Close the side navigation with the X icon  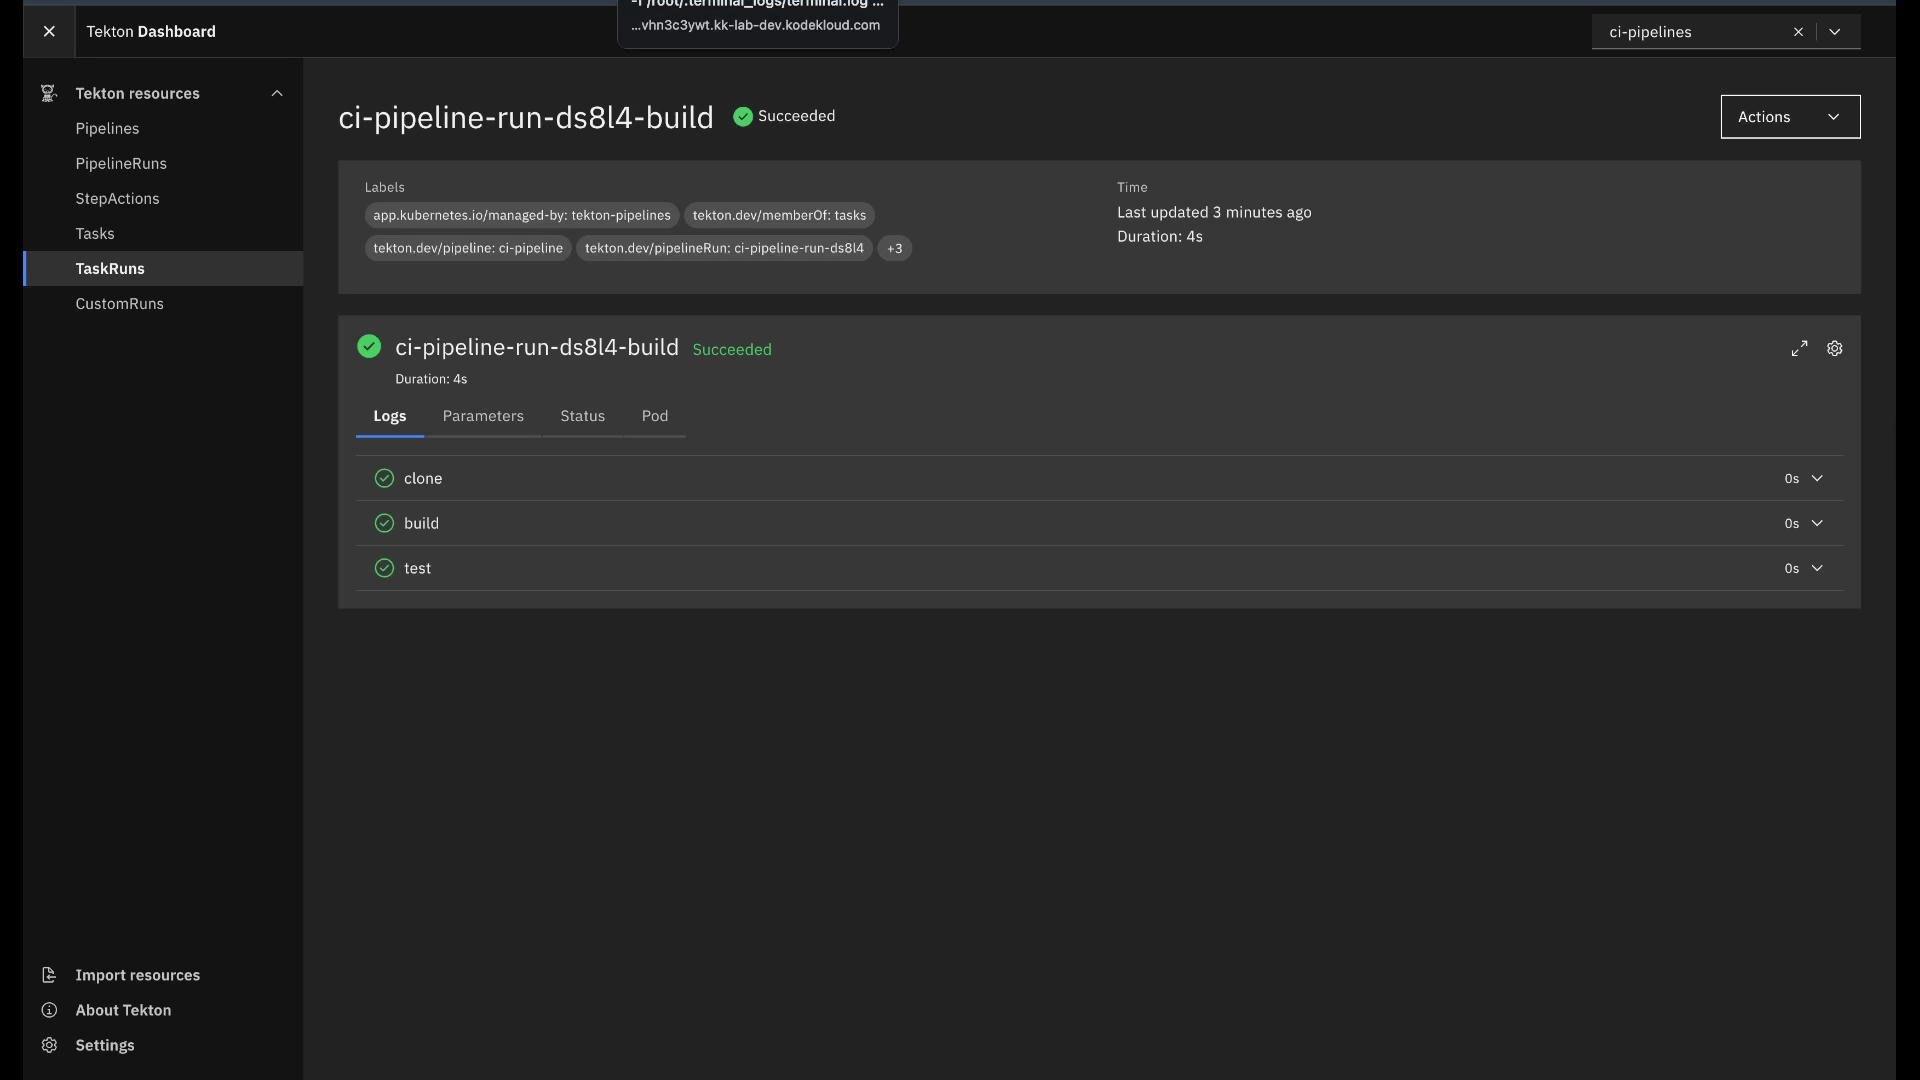point(49,31)
